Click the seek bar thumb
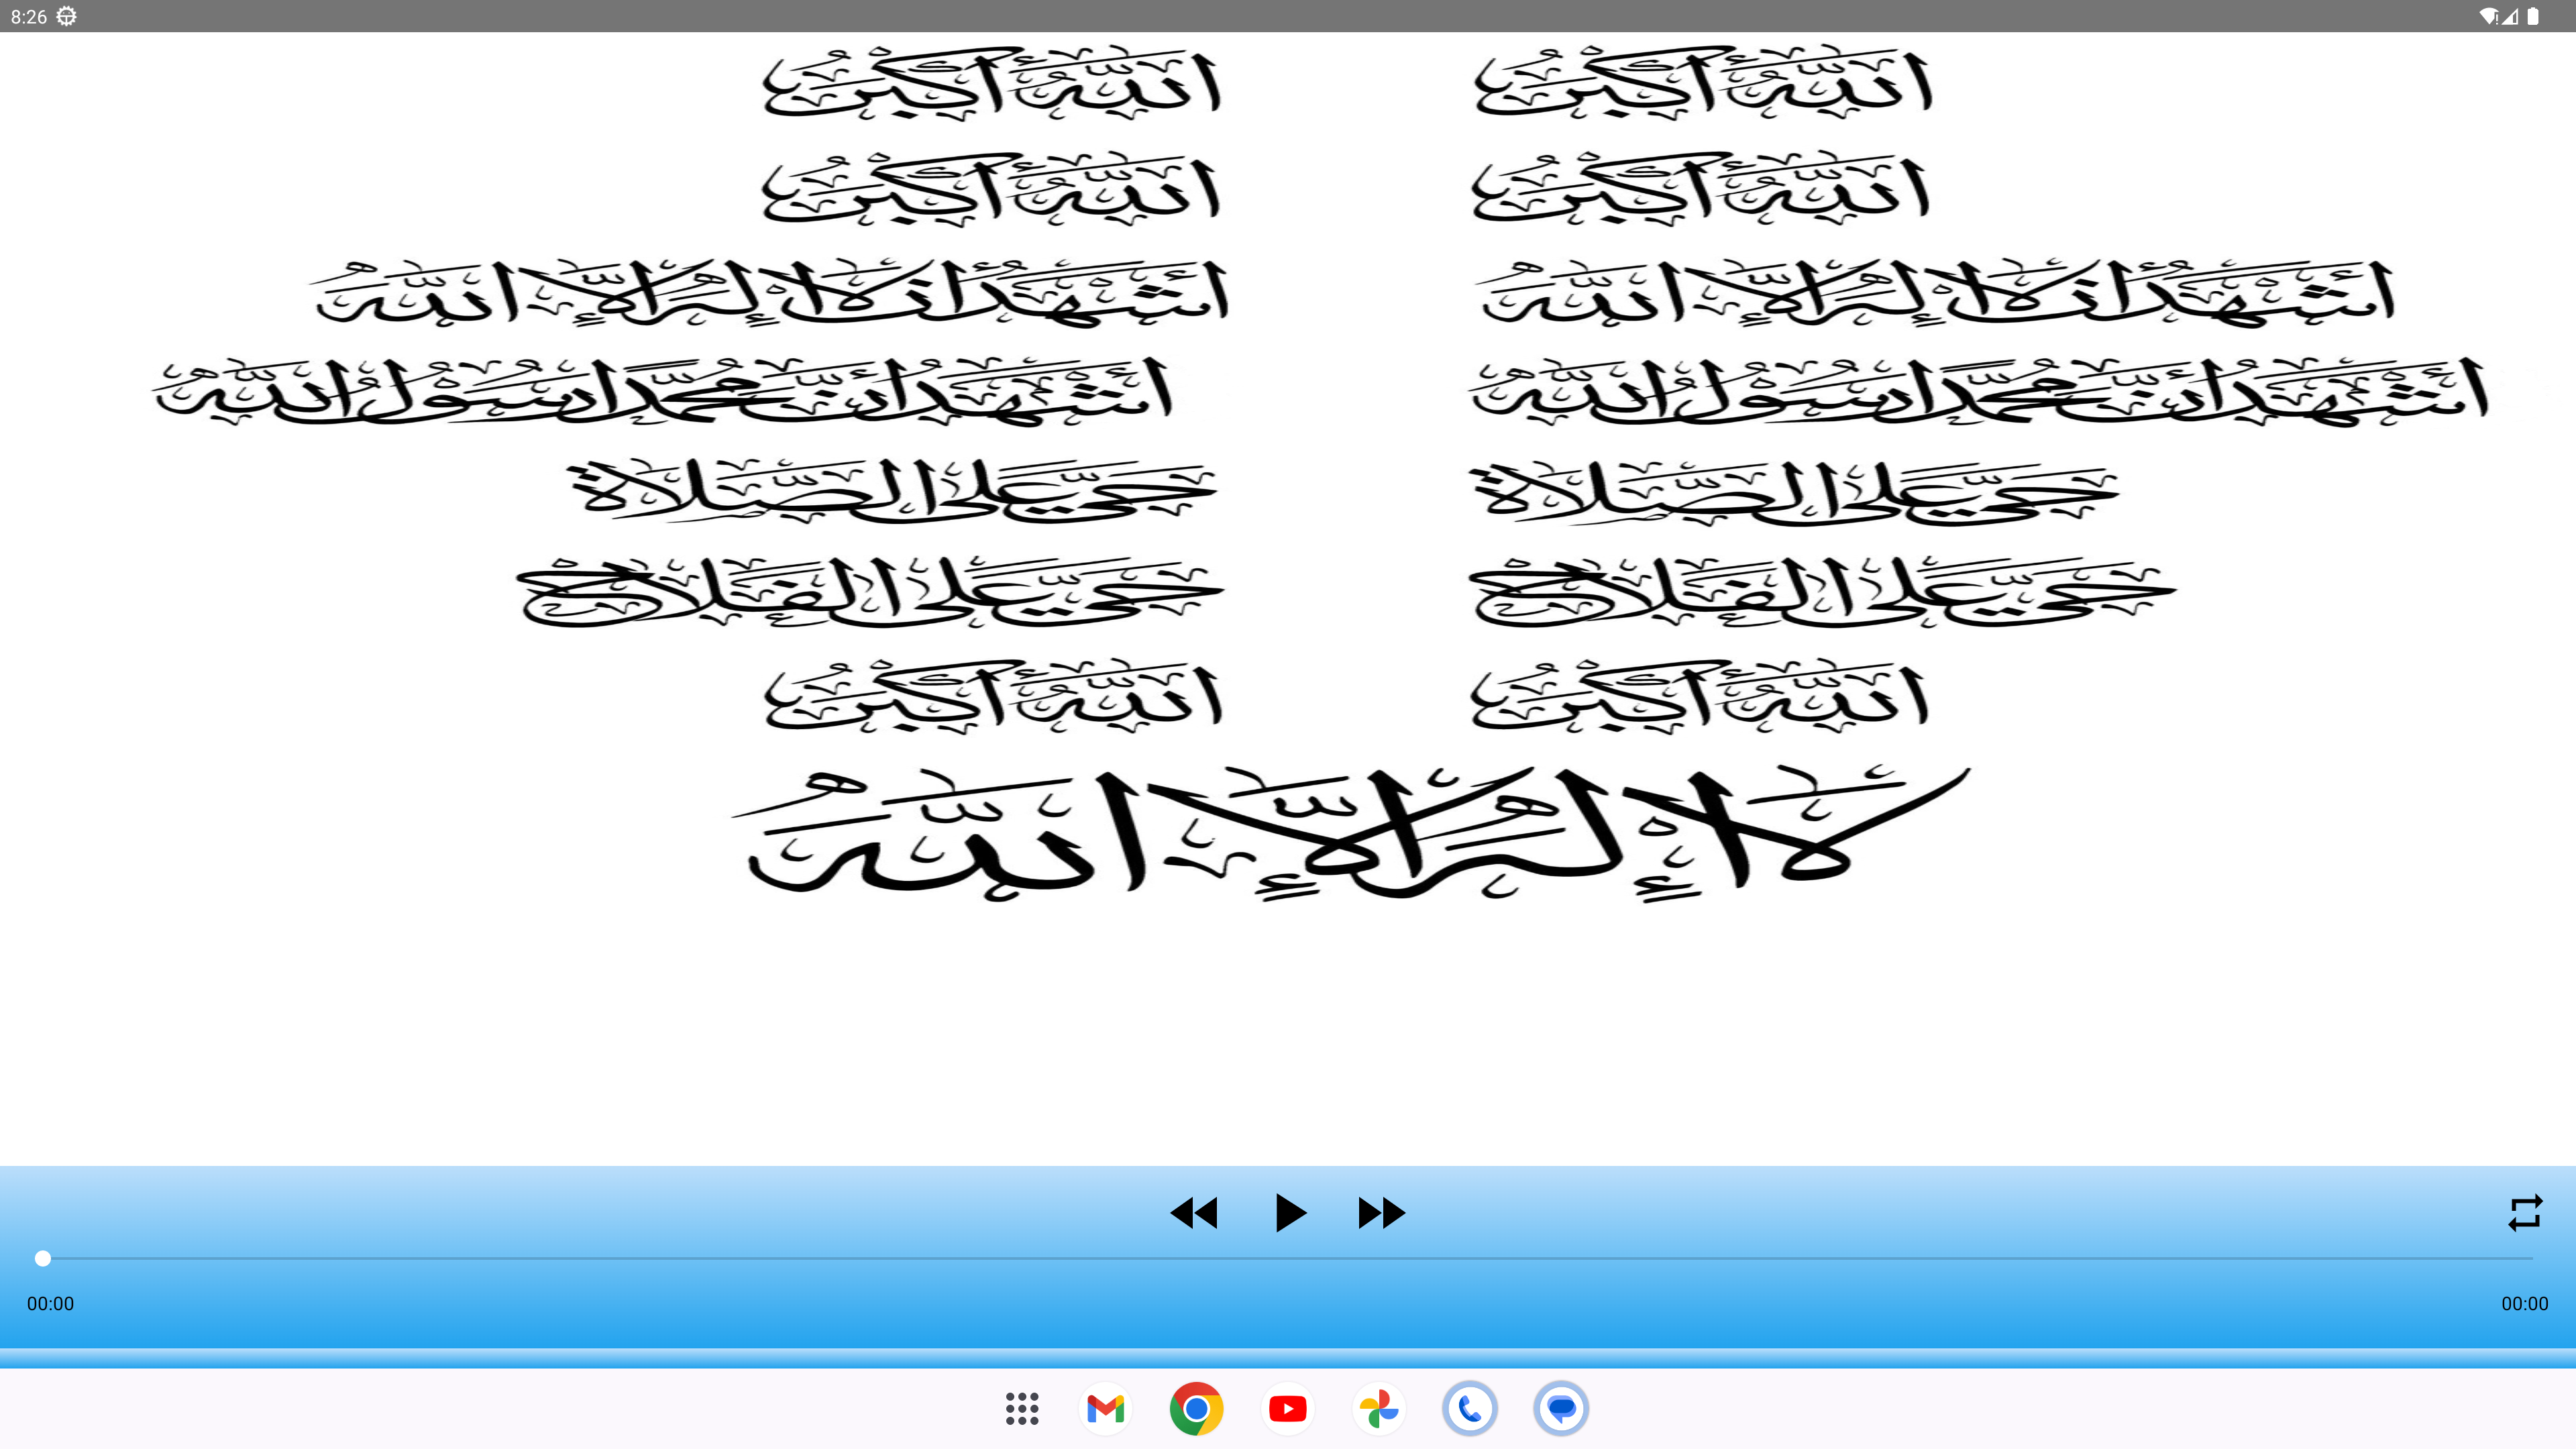Viewport: 2576px width, 1449px height. [x=43, y=1258]
